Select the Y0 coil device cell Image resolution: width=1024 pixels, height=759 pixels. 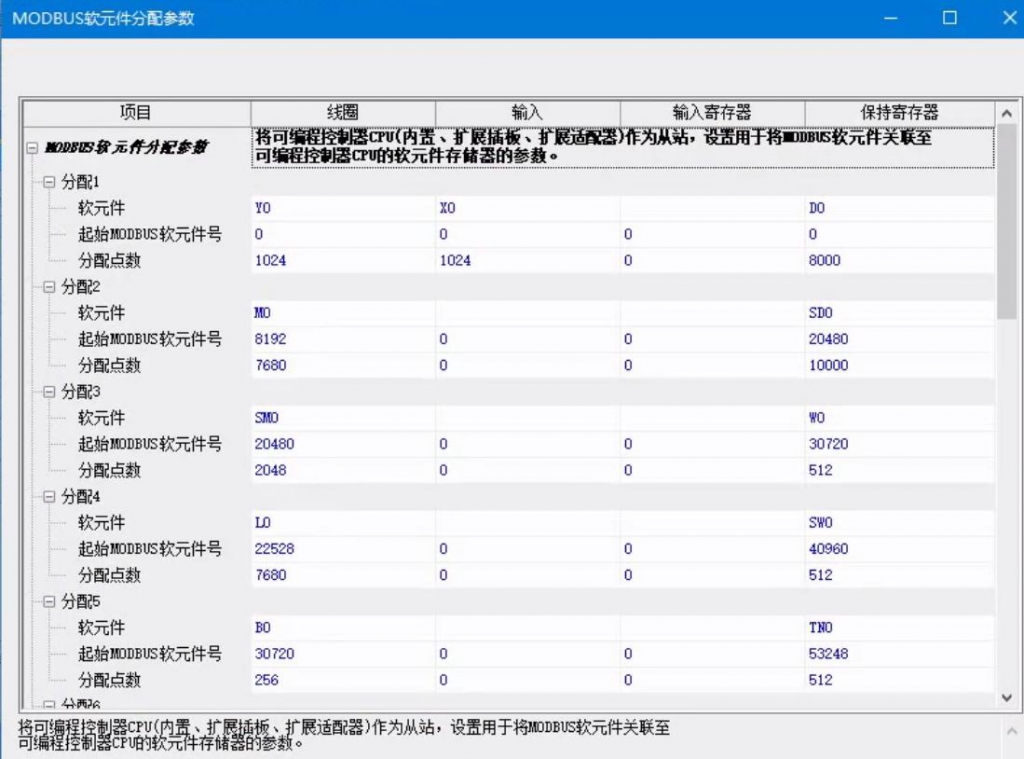pyautogui.click(x=343, y=208)
